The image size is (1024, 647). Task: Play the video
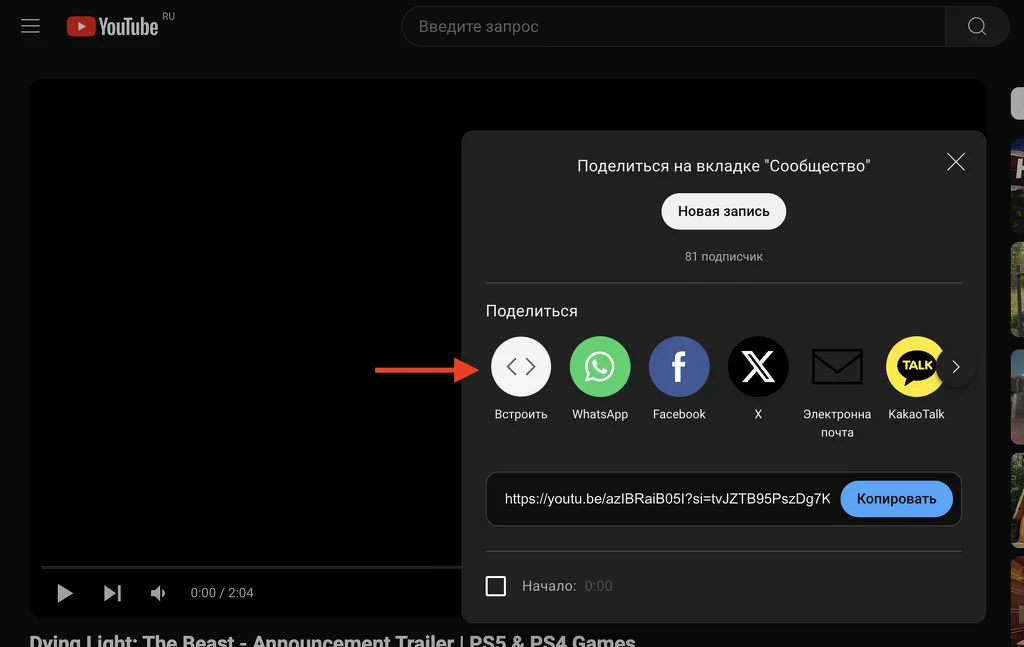tap(65, 593)
